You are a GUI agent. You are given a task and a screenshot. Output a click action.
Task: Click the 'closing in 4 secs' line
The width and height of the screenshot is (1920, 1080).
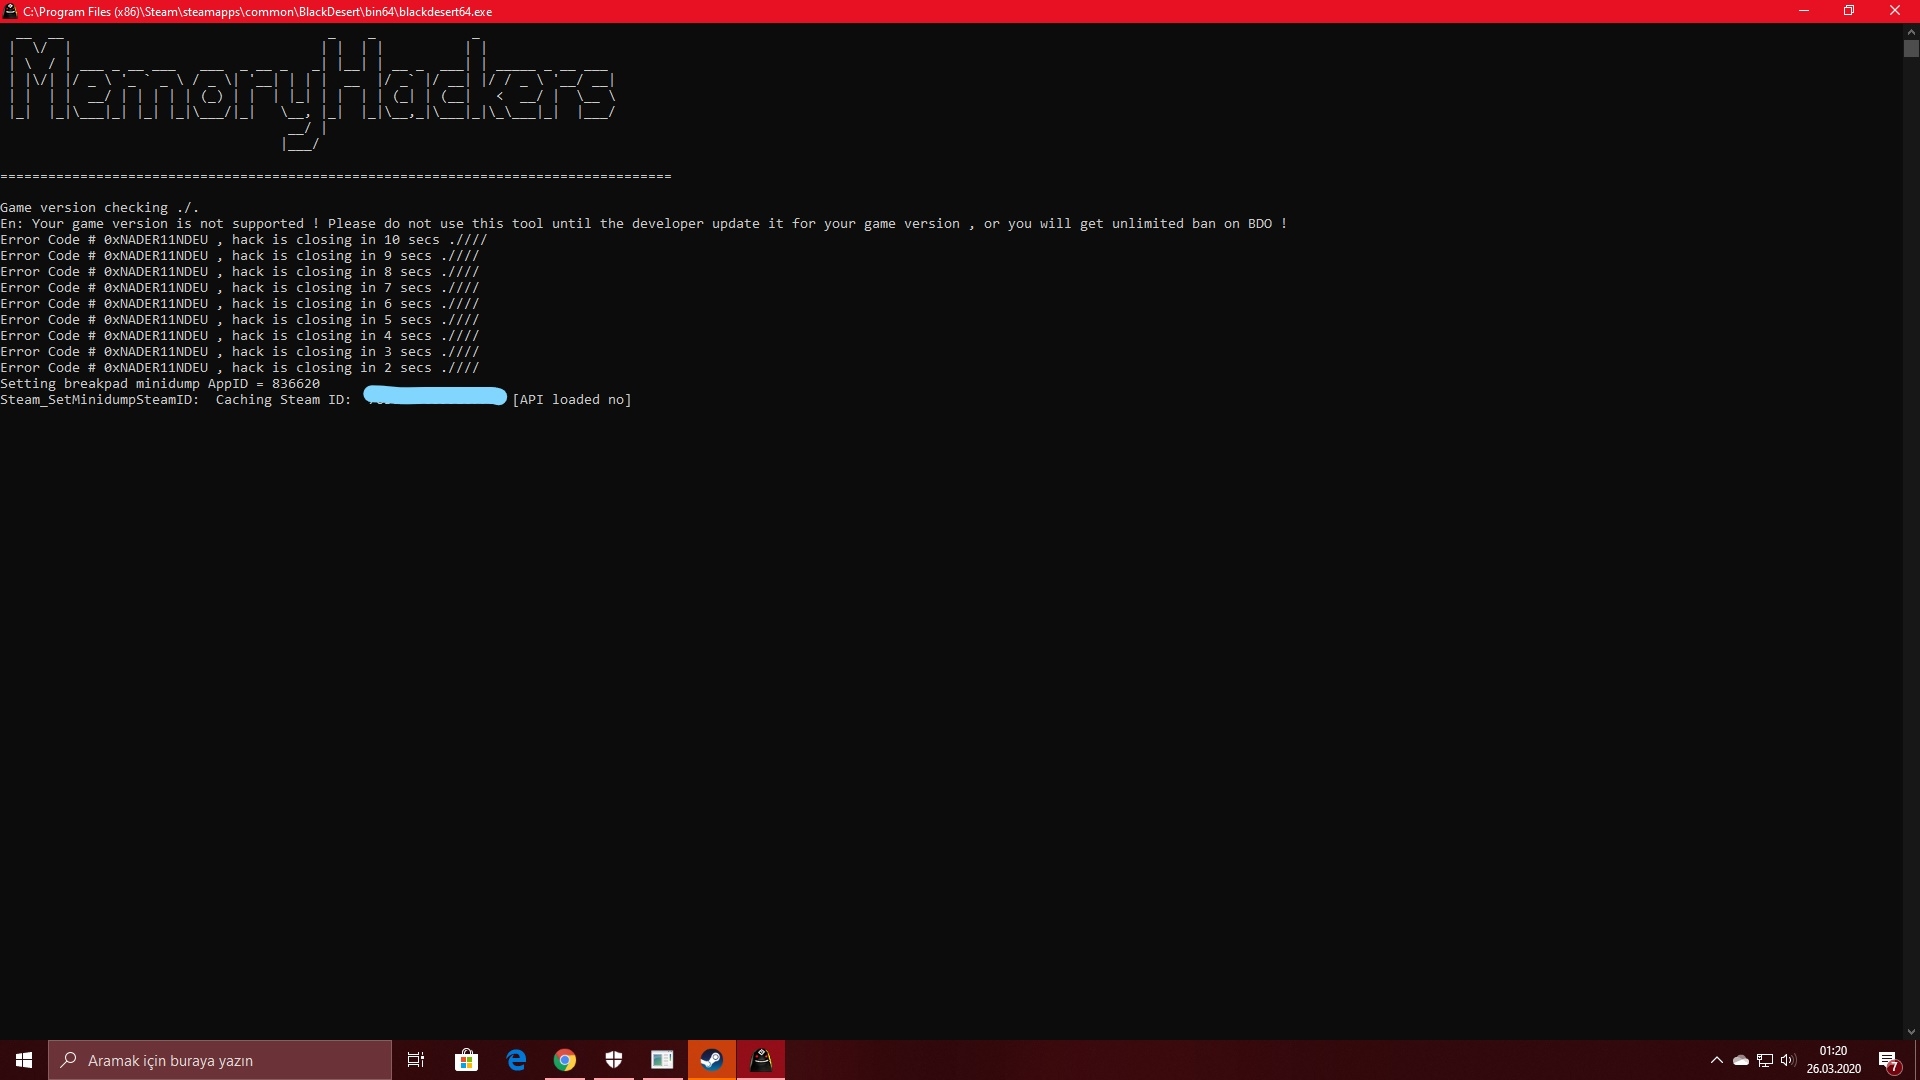click(240, 336)
